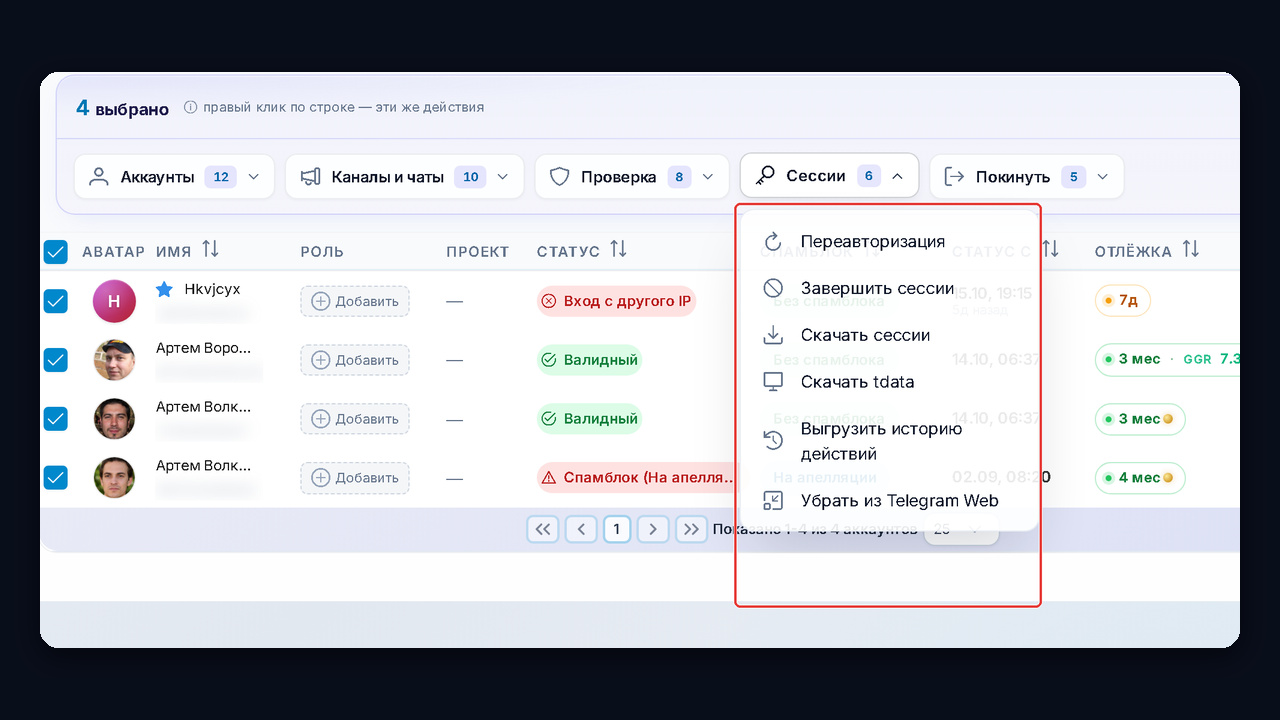The image size is (1280, 720).
Task: Expand the Каналы и чаты dropdown
Action: 405,177
